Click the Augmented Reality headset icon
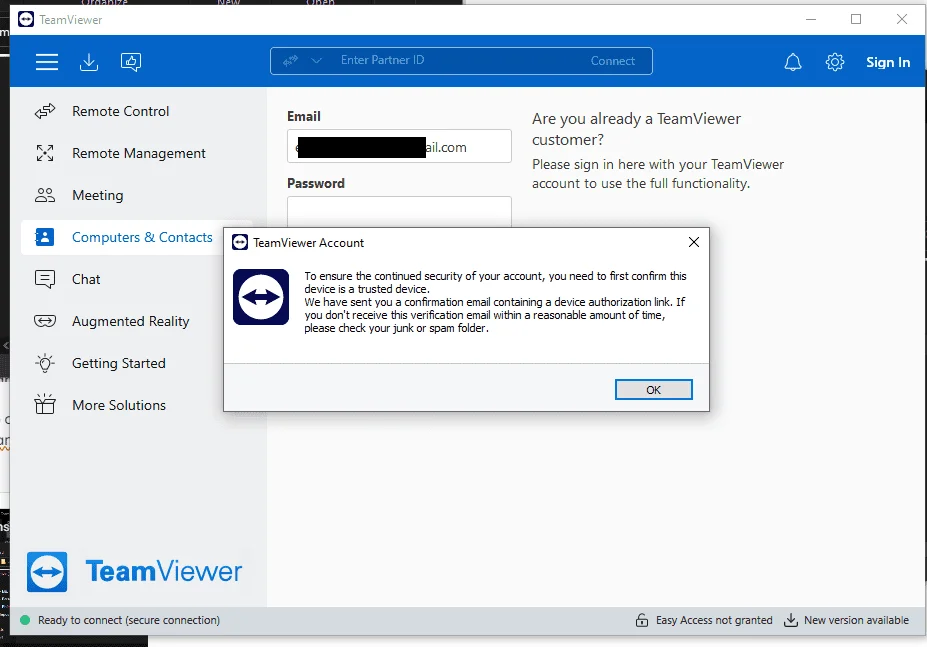Viewport: 927px width, 647px height. point(45,321)
